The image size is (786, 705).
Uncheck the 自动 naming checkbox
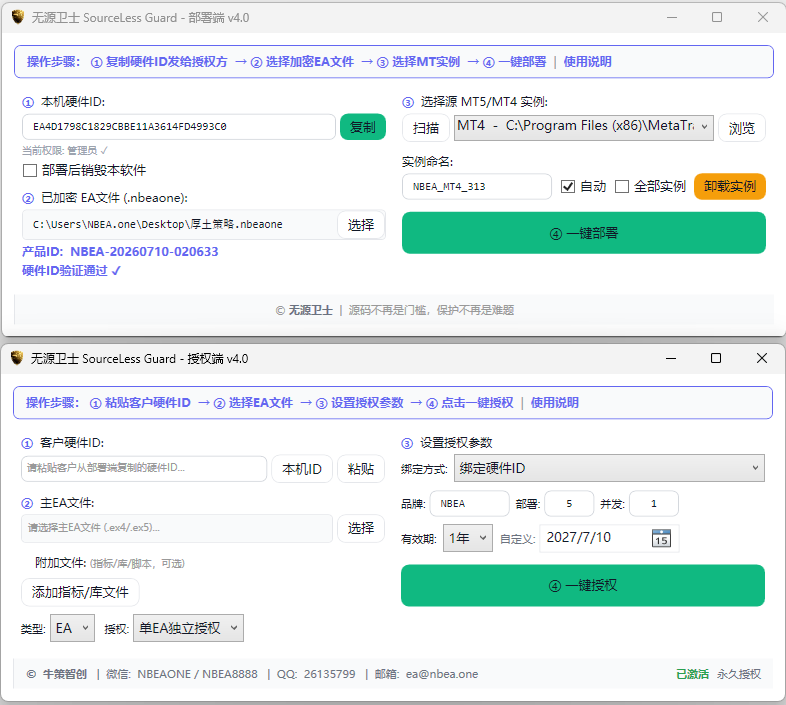[567, 187]
